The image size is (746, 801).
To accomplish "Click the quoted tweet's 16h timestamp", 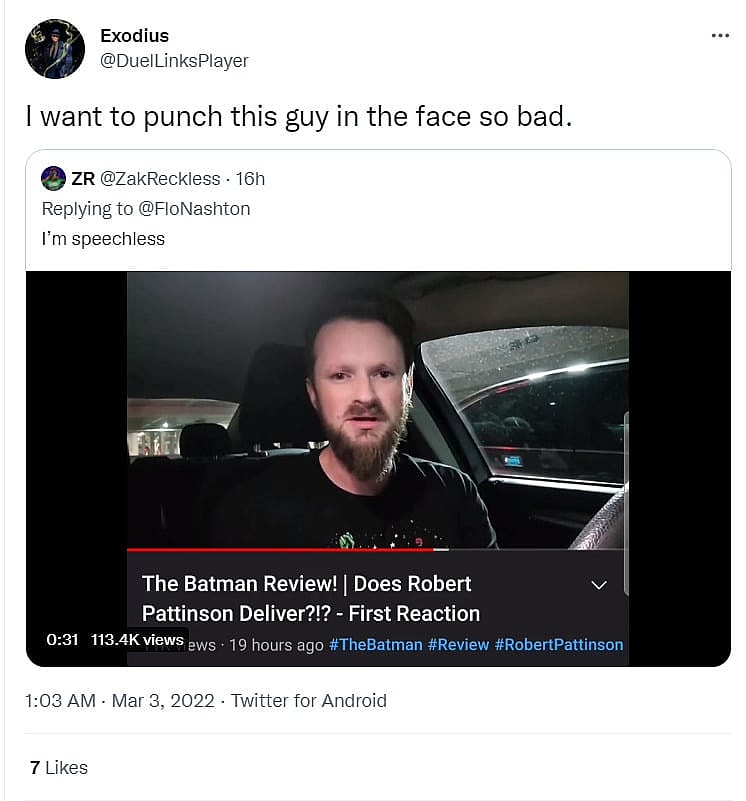I will click(x=250, y=179).
